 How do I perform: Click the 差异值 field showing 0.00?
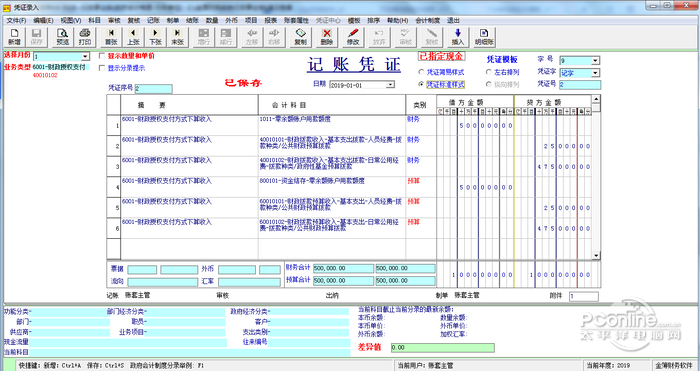[x=442, y=347]
